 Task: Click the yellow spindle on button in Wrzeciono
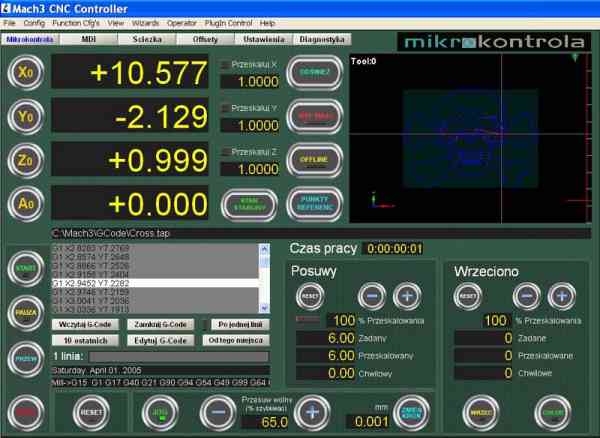(x=481, y=413)
